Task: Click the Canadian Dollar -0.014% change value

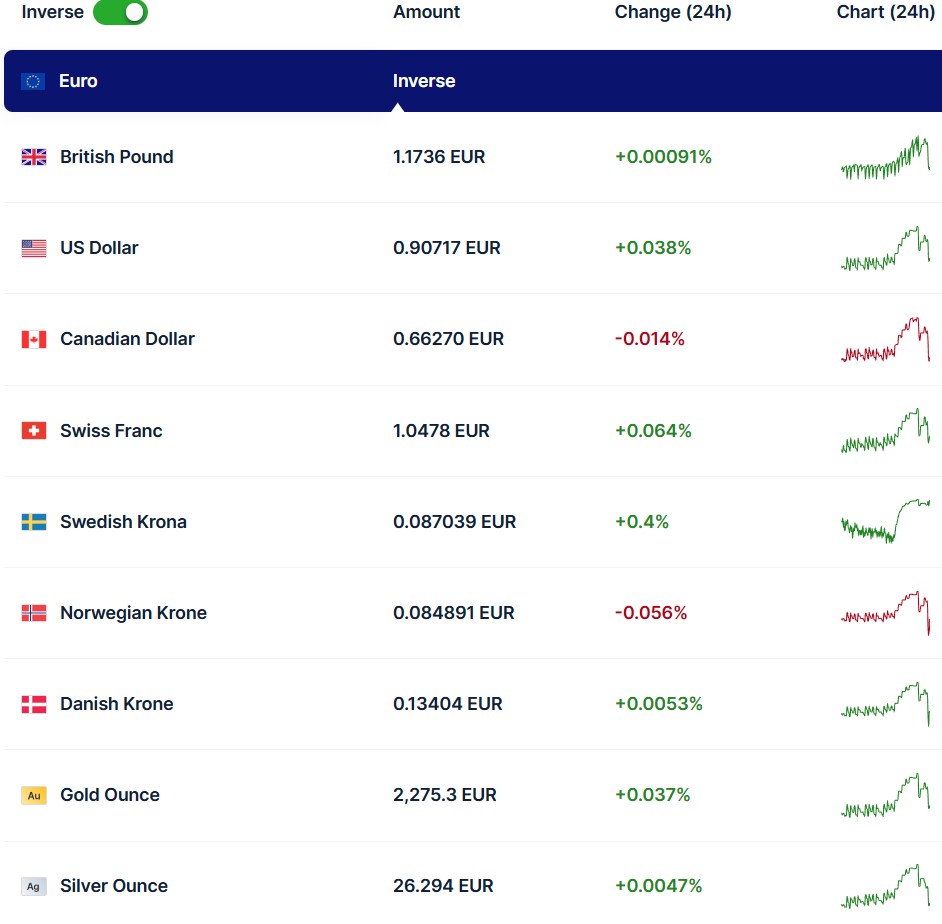Action: pos(650,339)
